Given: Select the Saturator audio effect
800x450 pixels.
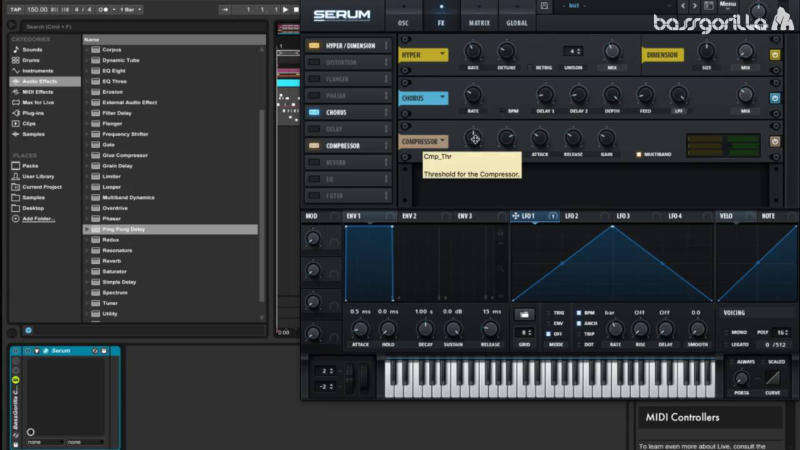Looking at the screenshot, I should coord(114,271).
